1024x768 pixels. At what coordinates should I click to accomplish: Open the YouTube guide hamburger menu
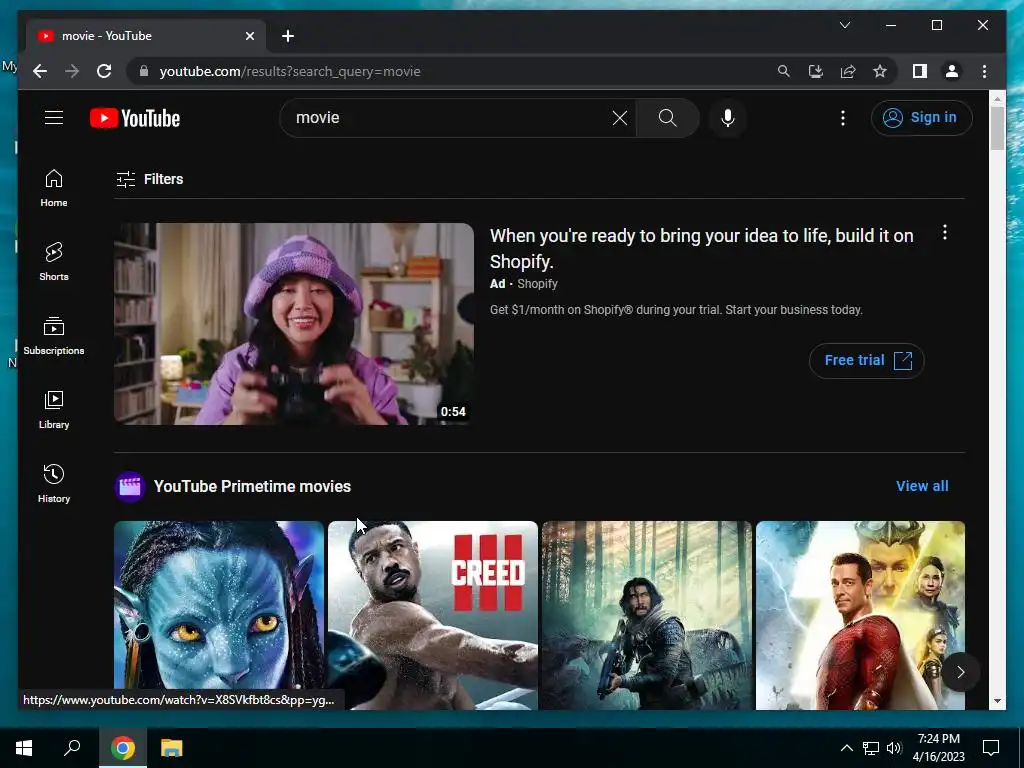(54, 118)
